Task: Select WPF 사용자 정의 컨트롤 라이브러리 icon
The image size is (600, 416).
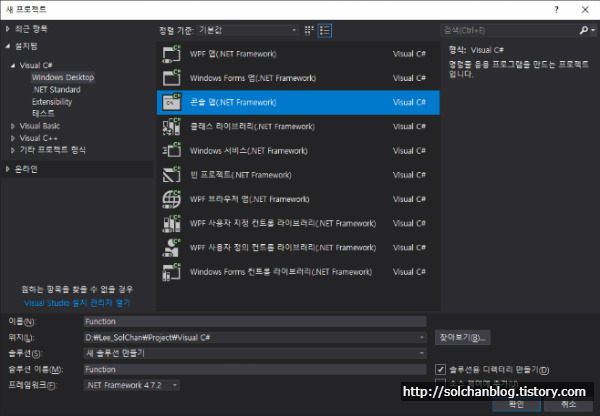Action: (x=171, y=248)
